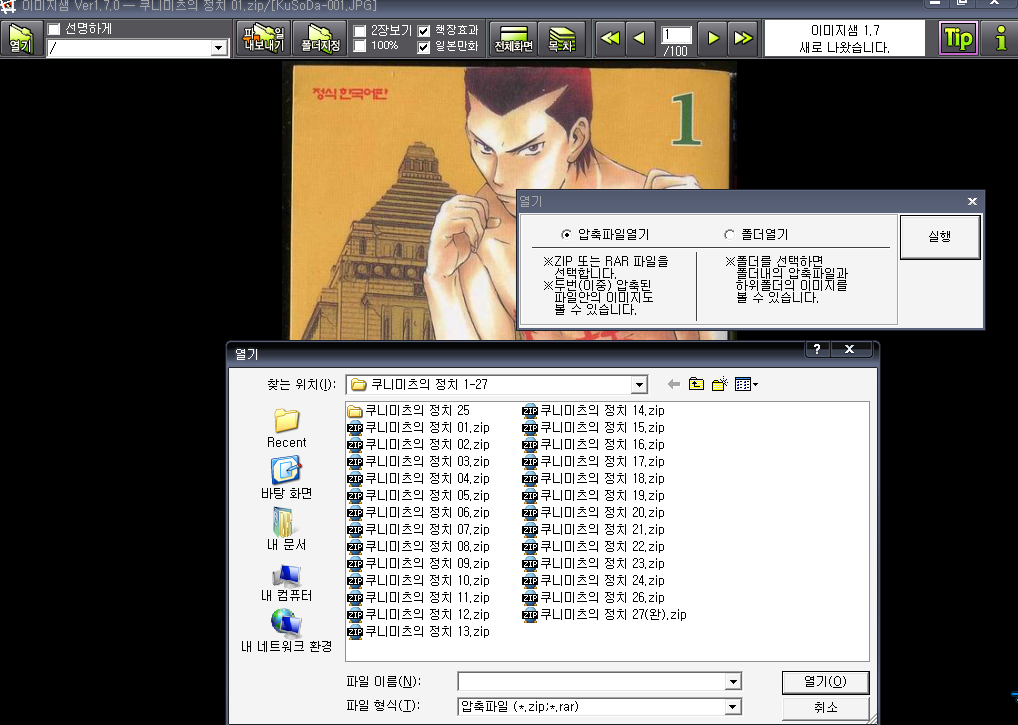Expand the 파일 이름 dropdown arrow
This screenshot has height=725, width=1018.
733,682
